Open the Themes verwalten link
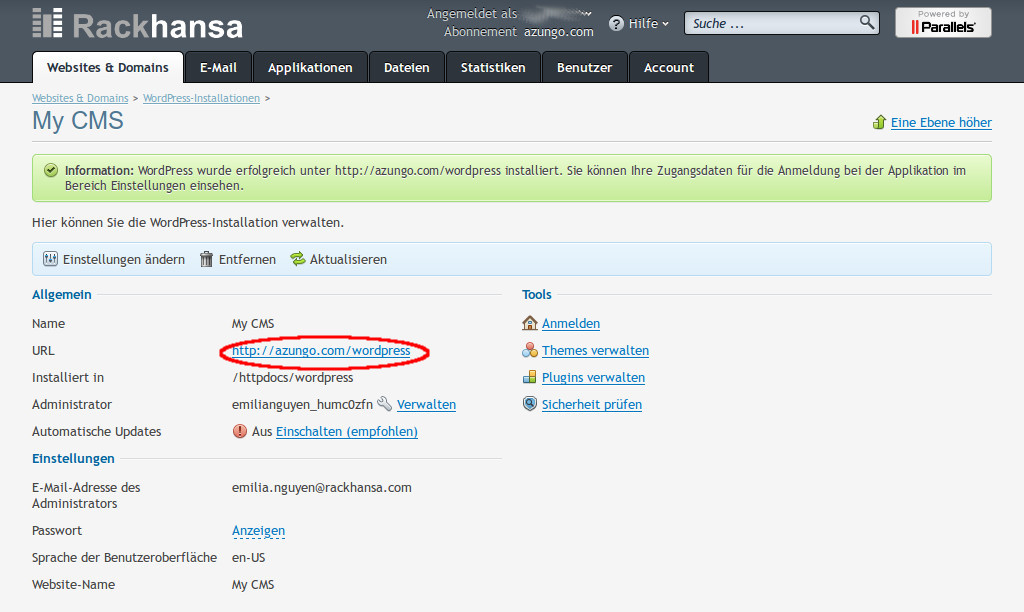 tap(596, 350)
